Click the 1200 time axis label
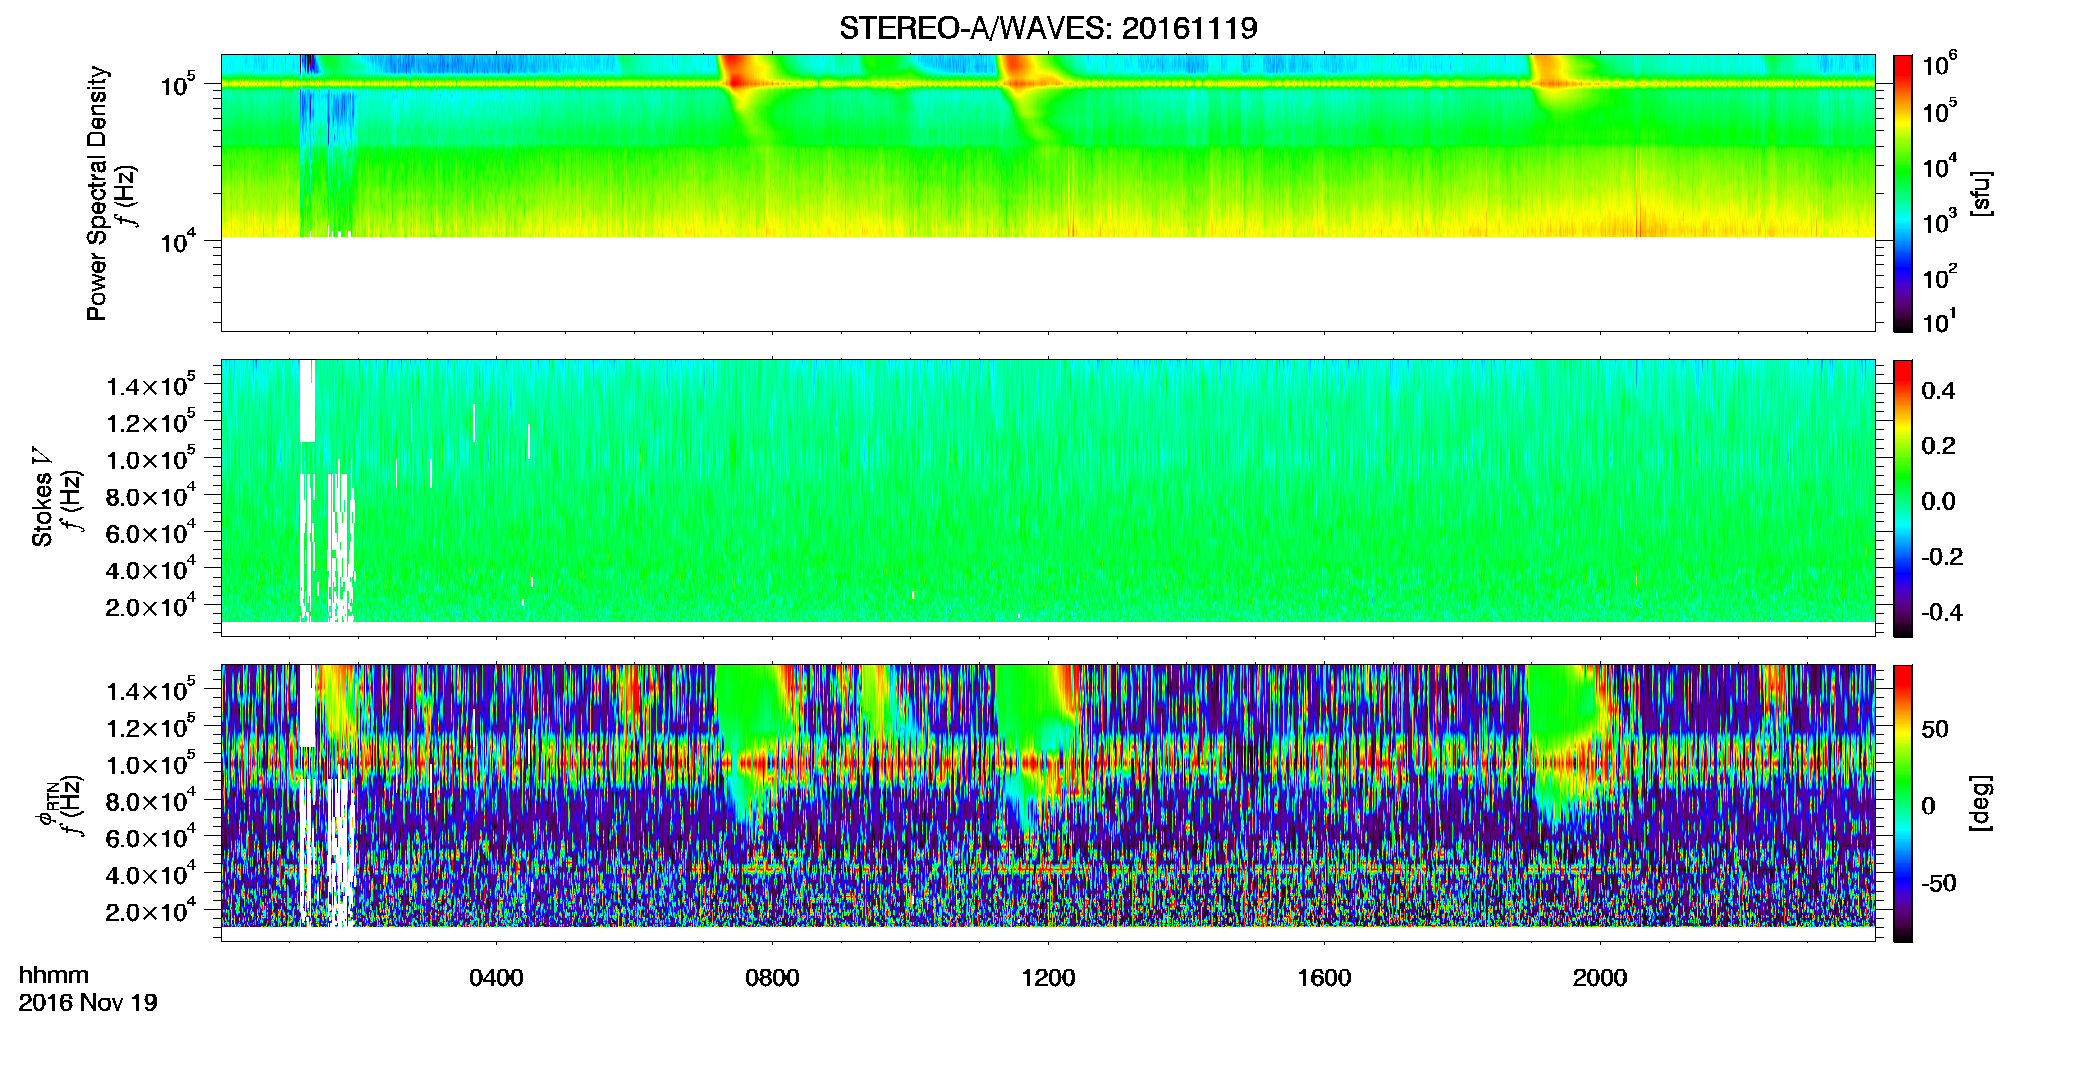The height and width of the screenshot is (1080, 2096). [1048, 978]
